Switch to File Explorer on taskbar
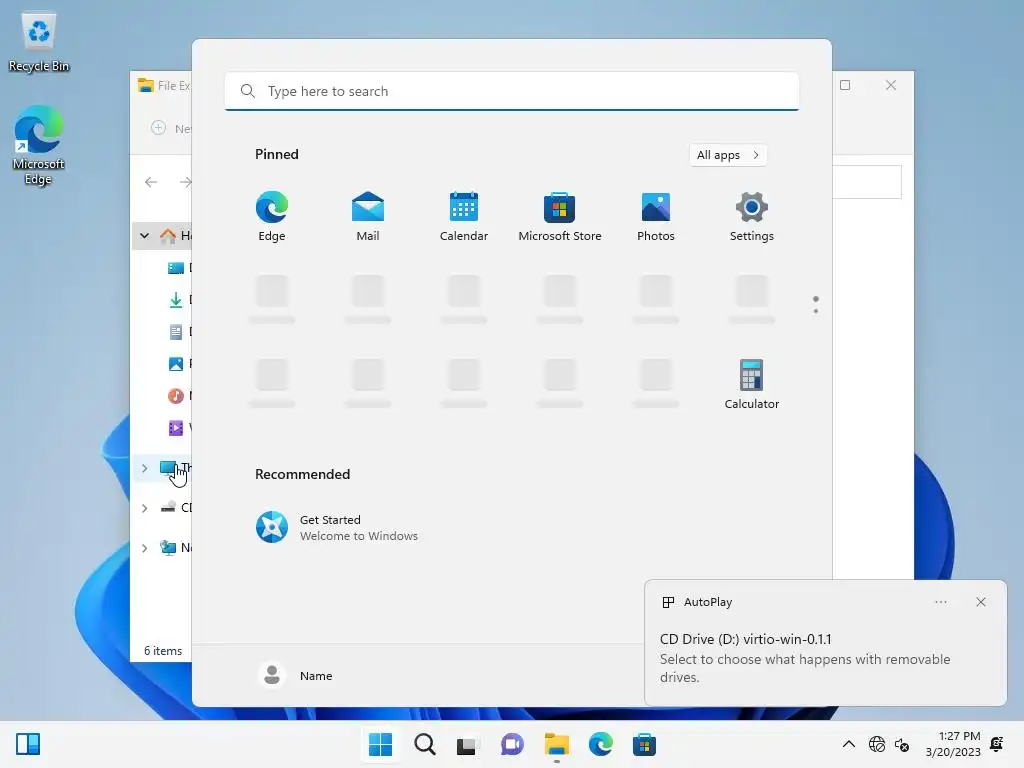 click(x=556, y=744)
